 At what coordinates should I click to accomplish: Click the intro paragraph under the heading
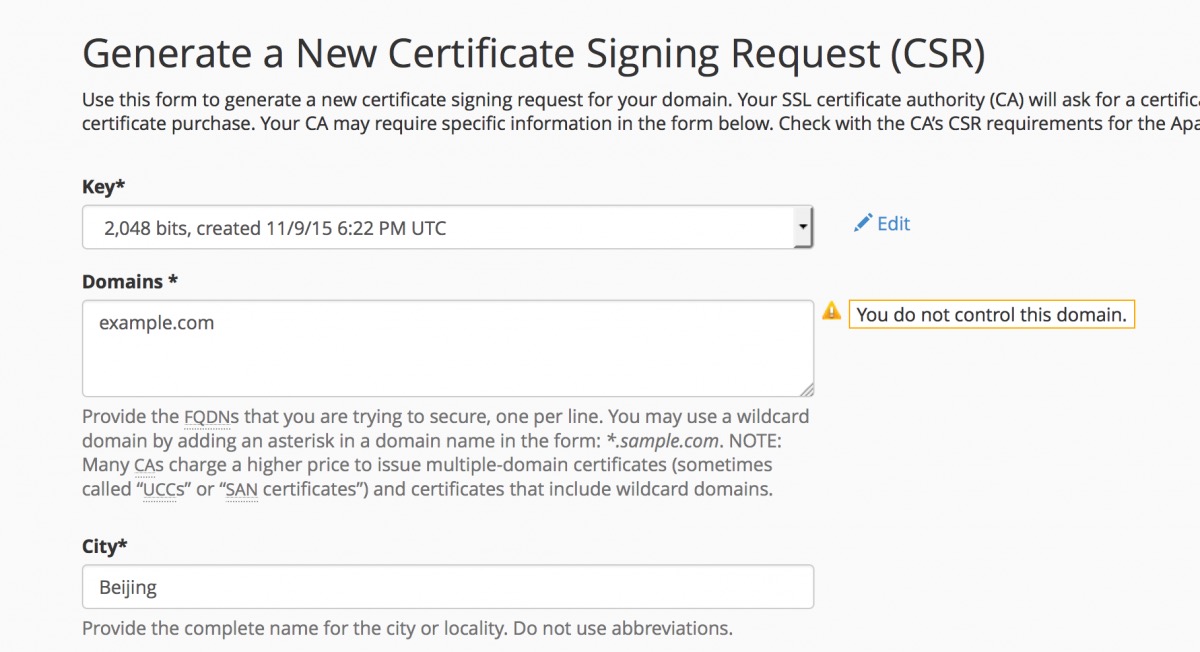pos(640,112)
